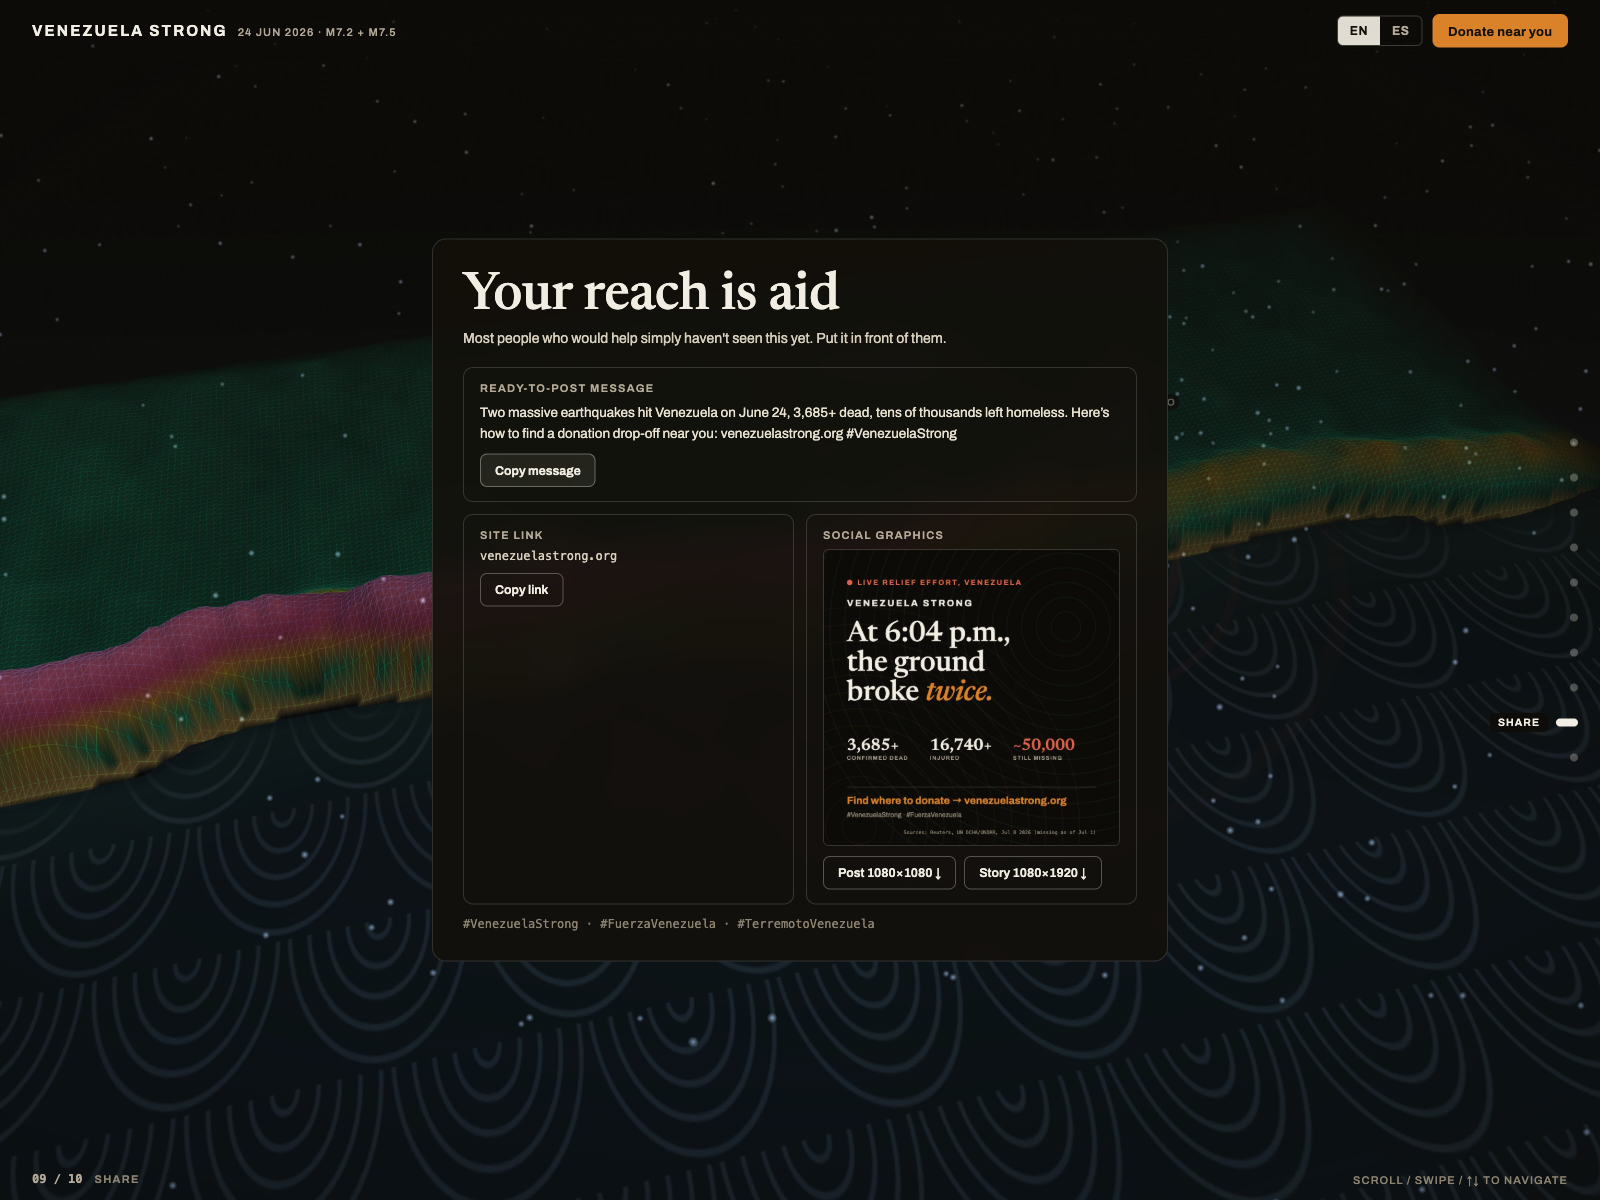Click the READY-TO-POST MESSAGE label
Image resolution: width=1600 pixels, height=1200 pixels.
[x=566, y=388]
